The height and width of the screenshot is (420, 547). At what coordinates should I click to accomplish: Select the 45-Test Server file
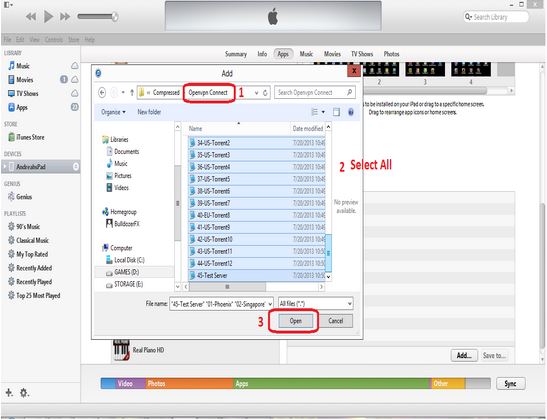(x=257, y=276)
